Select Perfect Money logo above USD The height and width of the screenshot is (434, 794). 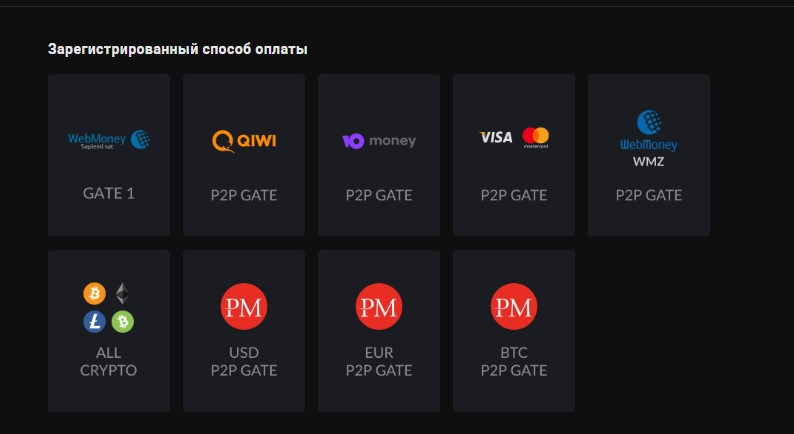(244, 308)
